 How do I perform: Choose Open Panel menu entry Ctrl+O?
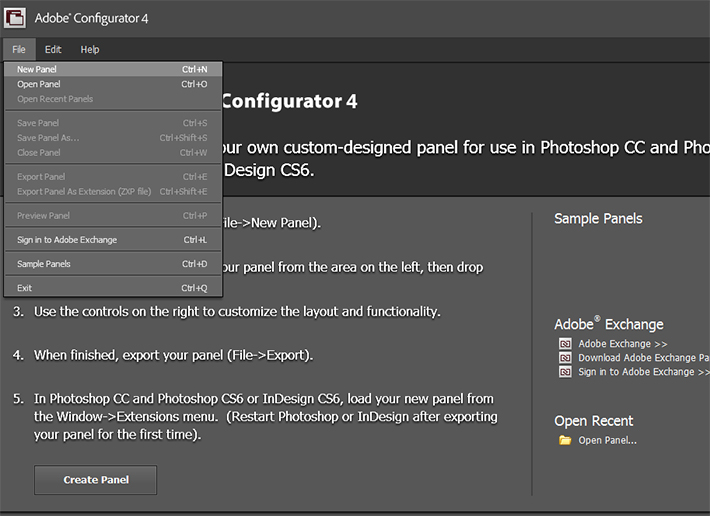[x=113, y=84]
